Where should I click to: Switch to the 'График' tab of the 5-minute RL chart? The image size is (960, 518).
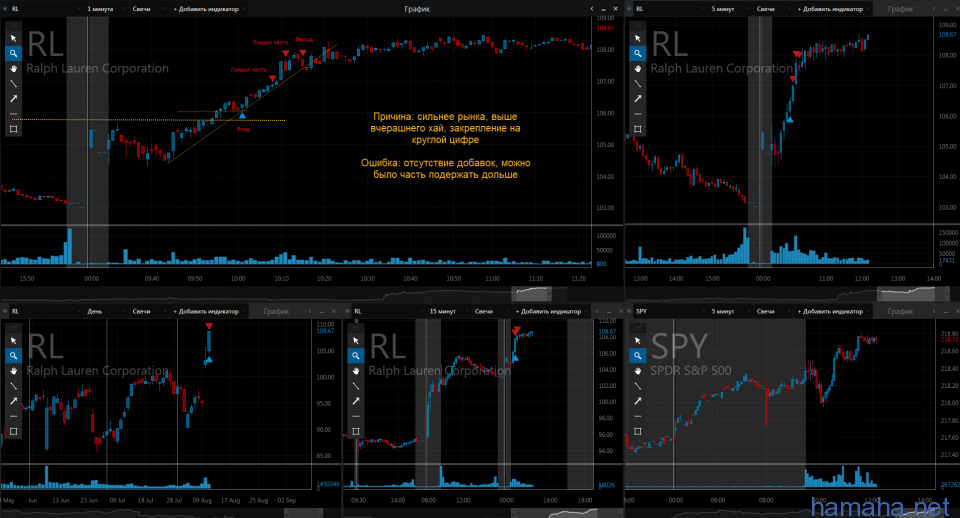900,9
